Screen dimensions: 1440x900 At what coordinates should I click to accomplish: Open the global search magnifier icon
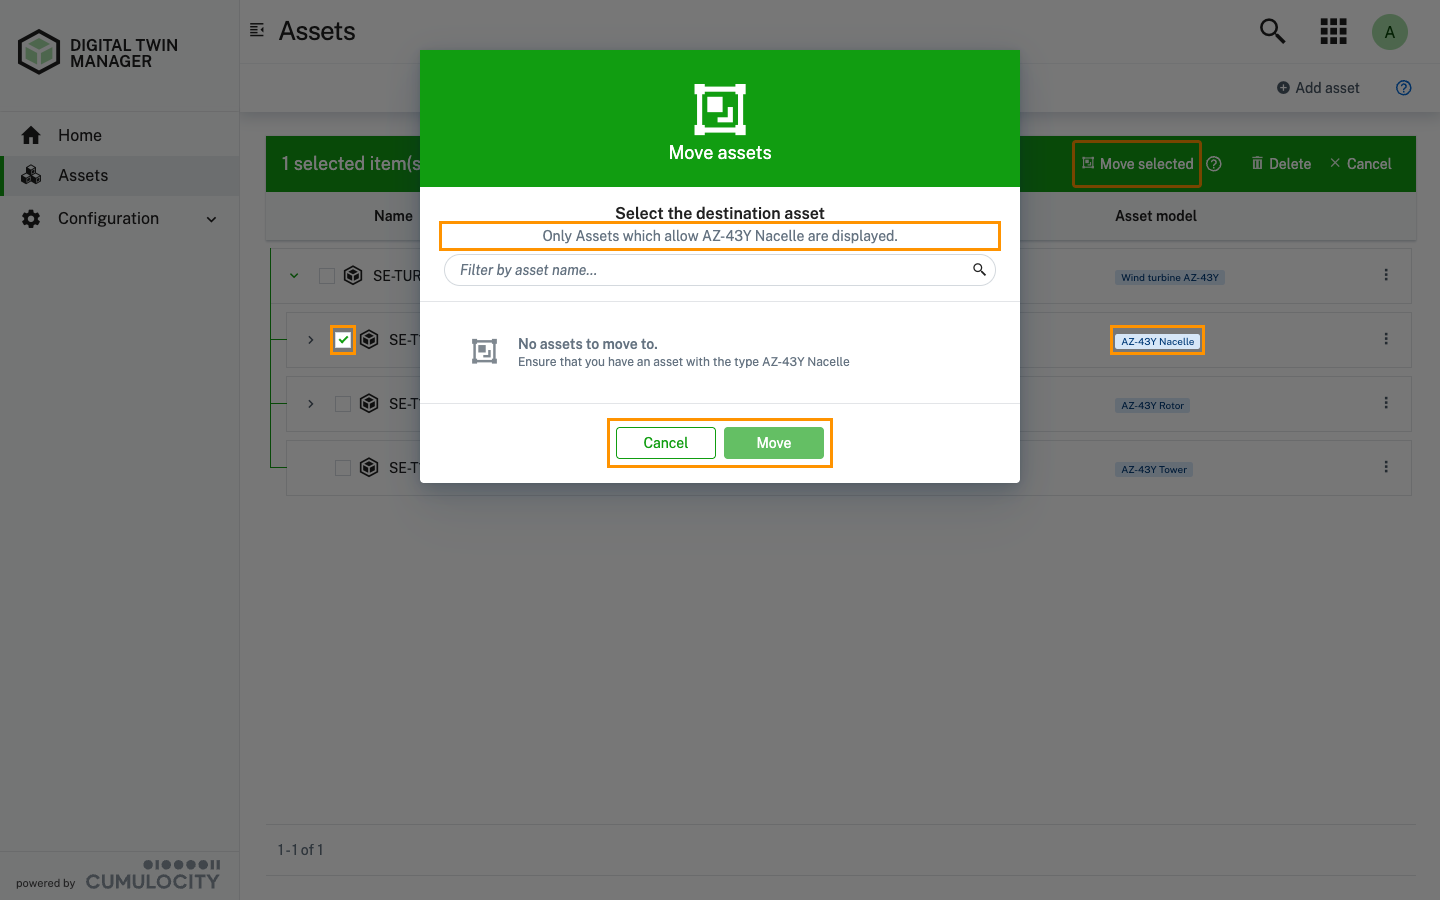click(x=1272, y=31)
